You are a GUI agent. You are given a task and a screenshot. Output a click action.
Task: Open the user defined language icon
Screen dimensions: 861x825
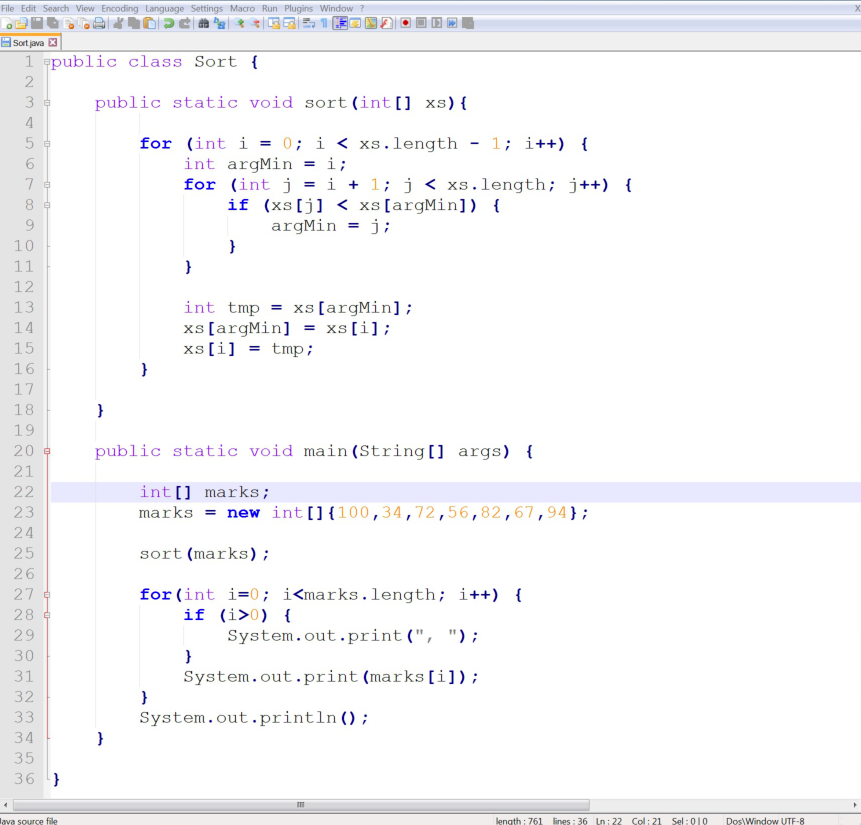coord(355,23)
